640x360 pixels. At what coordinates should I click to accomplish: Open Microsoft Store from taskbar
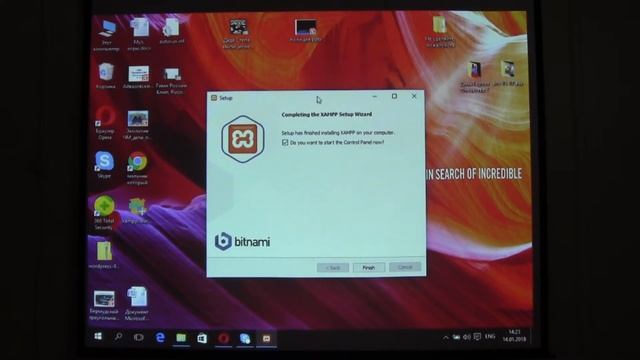click(202, 338)
